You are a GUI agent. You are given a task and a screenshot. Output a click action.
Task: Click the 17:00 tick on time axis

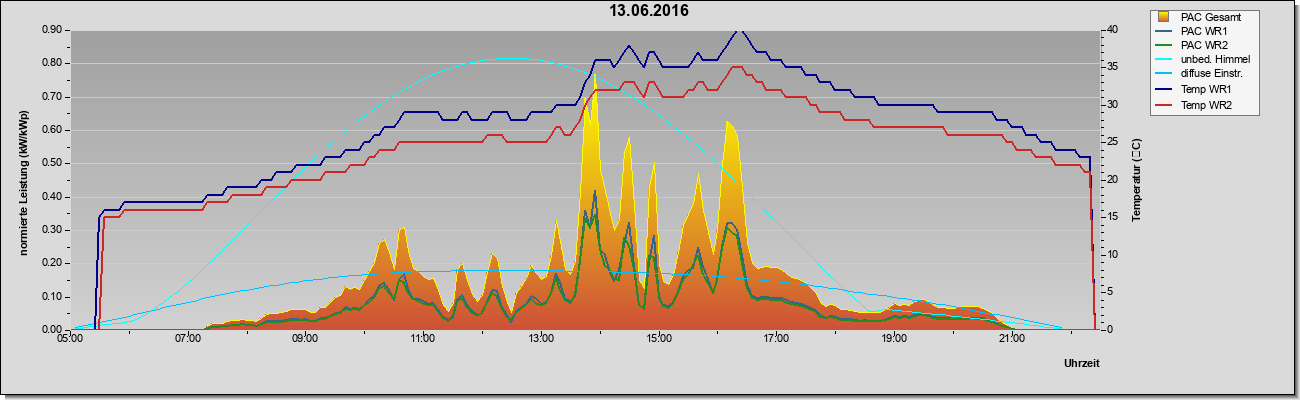(x=776, y=339)
